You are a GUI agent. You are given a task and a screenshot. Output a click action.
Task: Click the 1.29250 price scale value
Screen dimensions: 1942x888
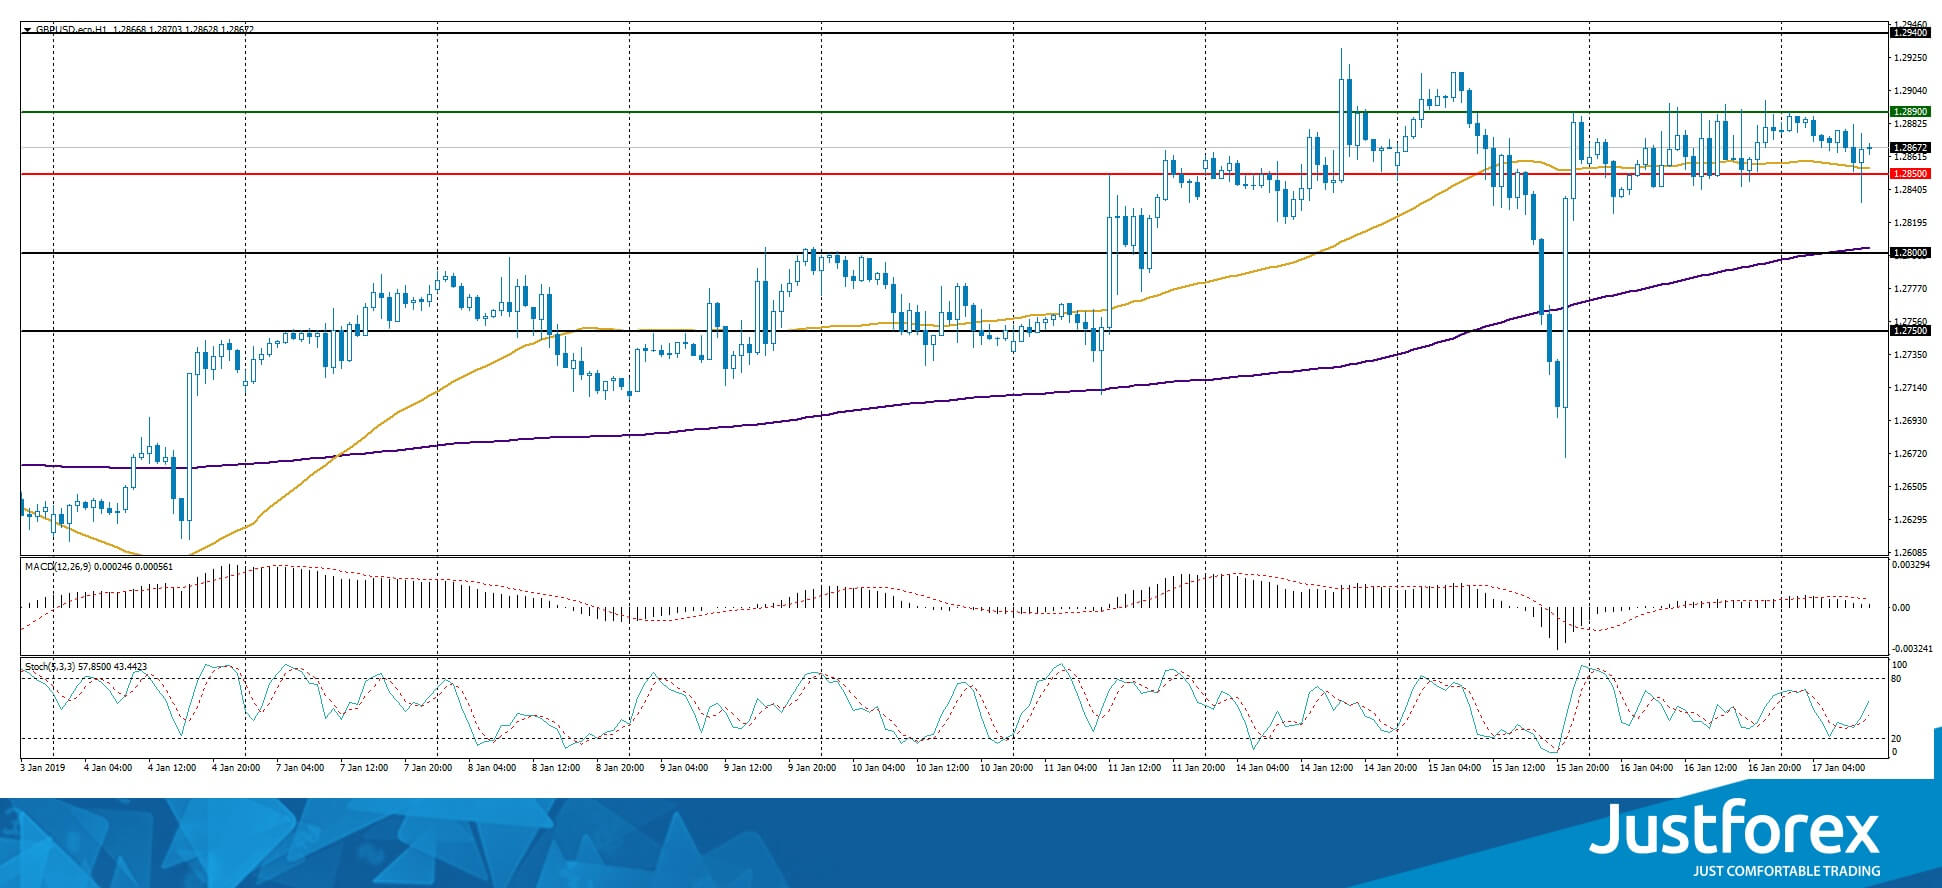point(1910,58)
